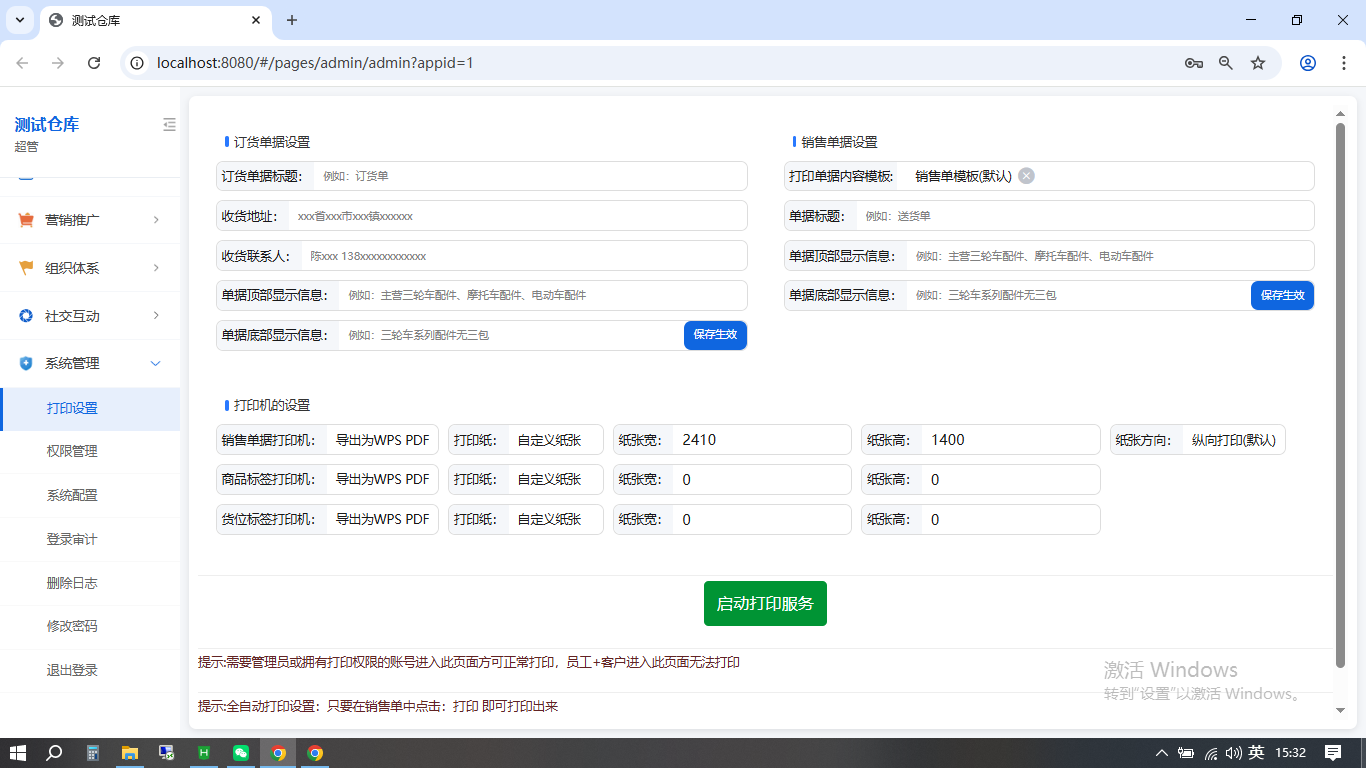Click the browser reload icon
The width and height of the screenshot is (1366, 768).
(x=94, y=63)
